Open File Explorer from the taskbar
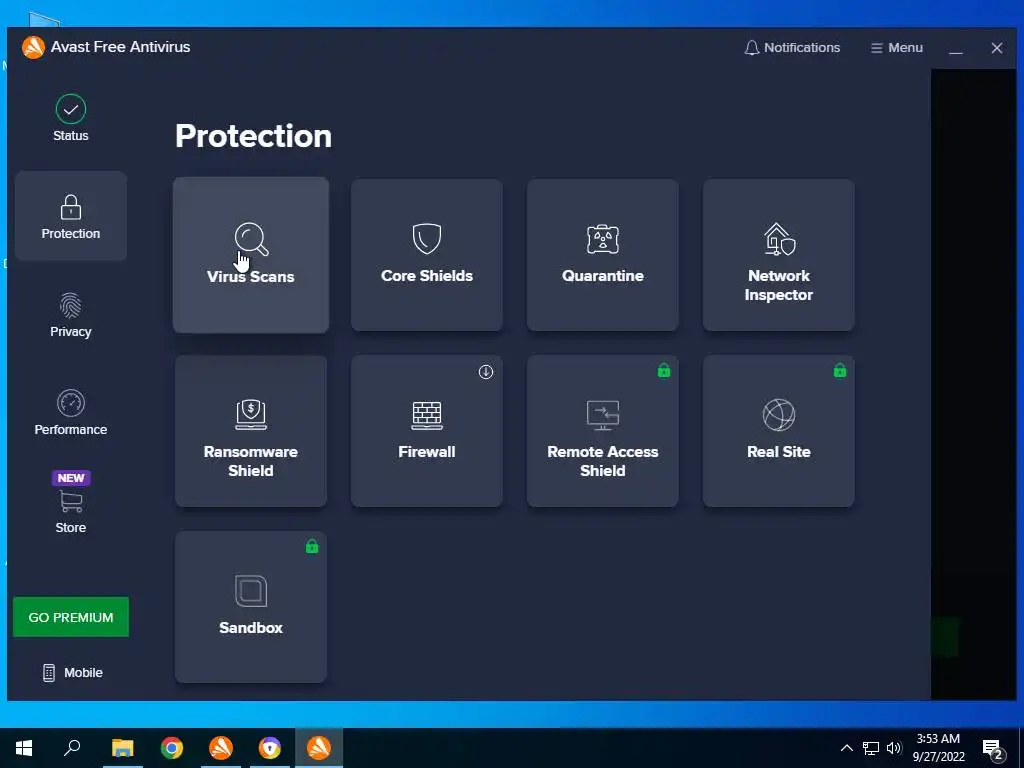The width and height of the screenshot is (1024, 768). pos(122,748)
